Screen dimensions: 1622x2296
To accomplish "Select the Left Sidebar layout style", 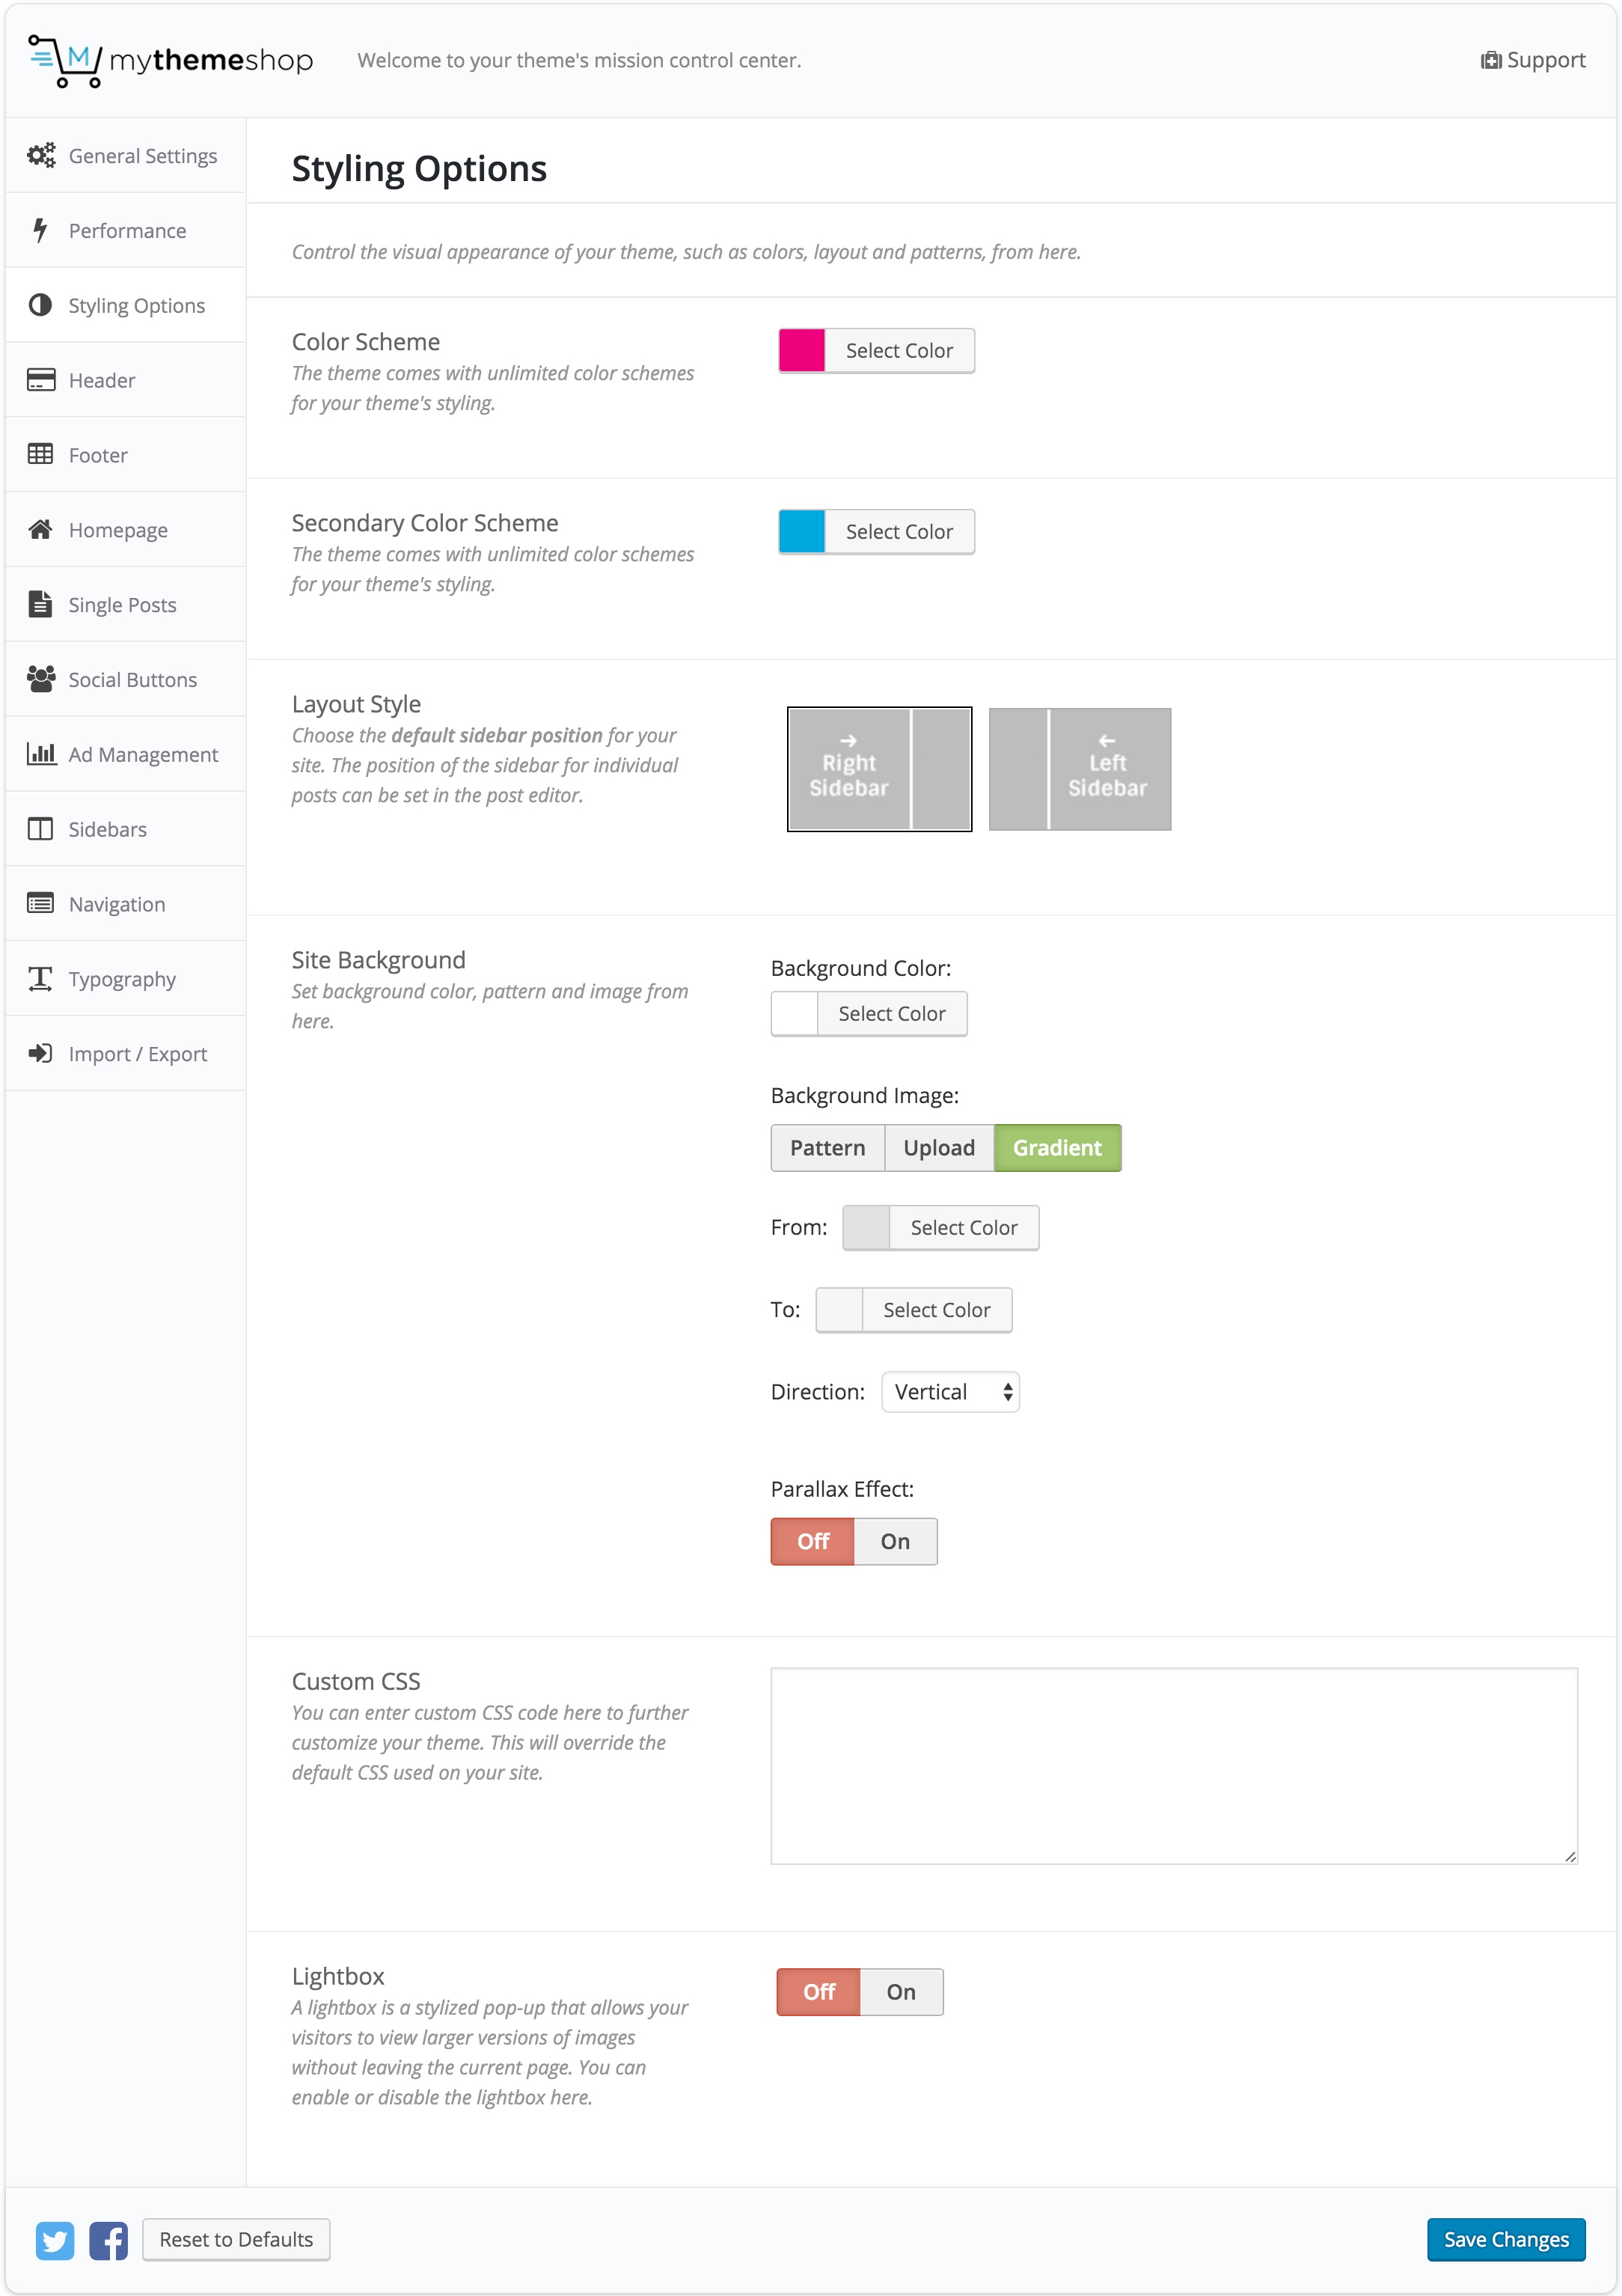I will coord(1079,769).
